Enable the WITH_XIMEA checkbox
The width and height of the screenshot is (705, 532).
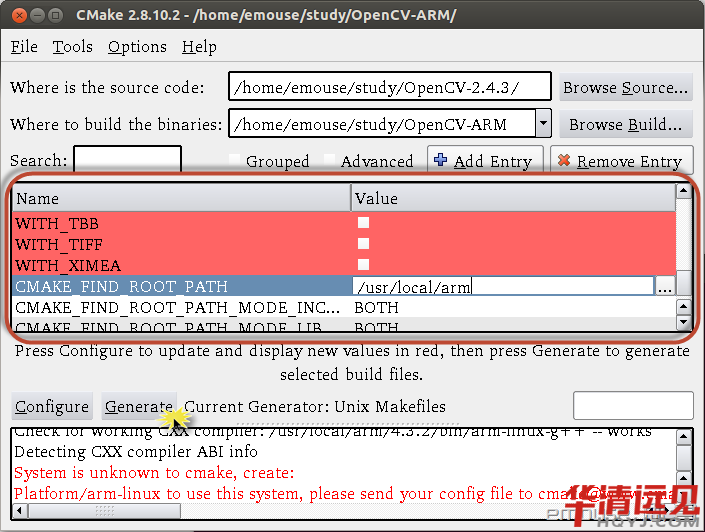pyautogui.click(x=364, y=265)
